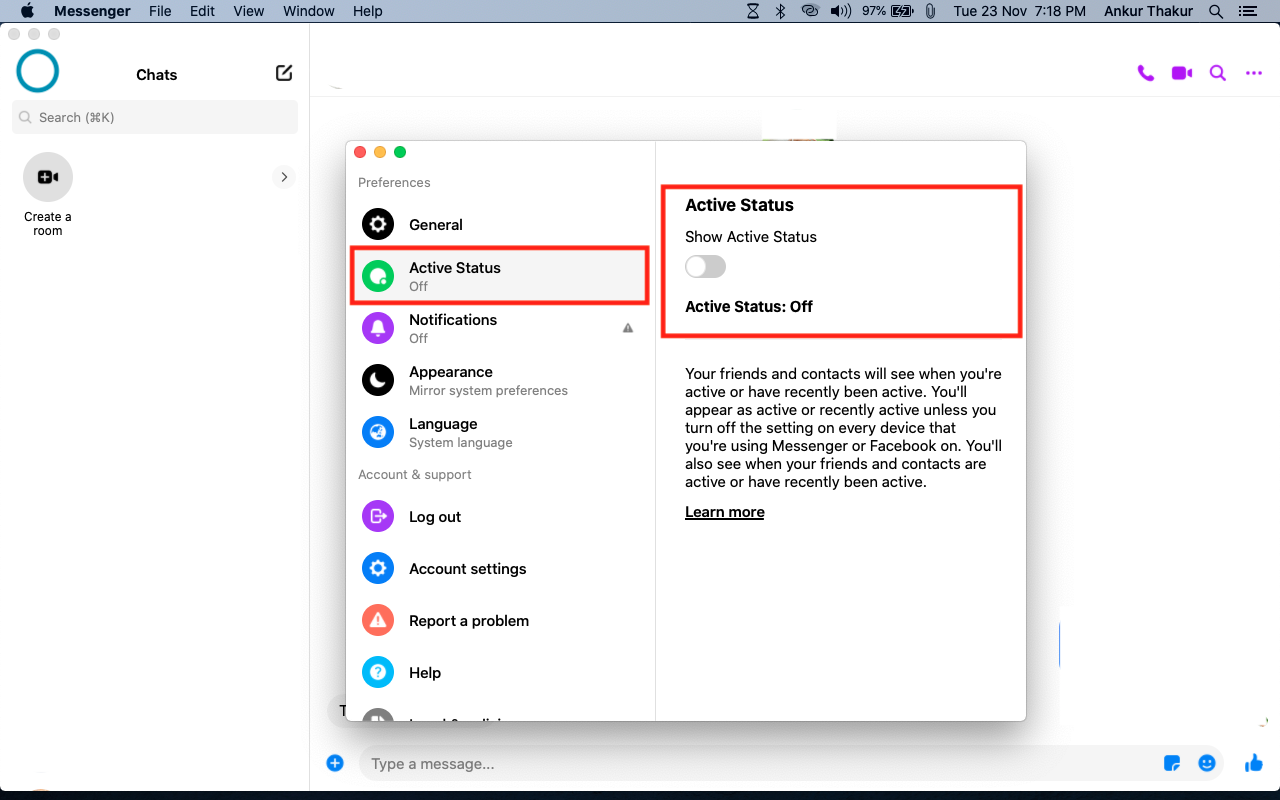This screenshot has width=1280, height=800.
Task: Follow the Learn more link
Action: point(725,512)
